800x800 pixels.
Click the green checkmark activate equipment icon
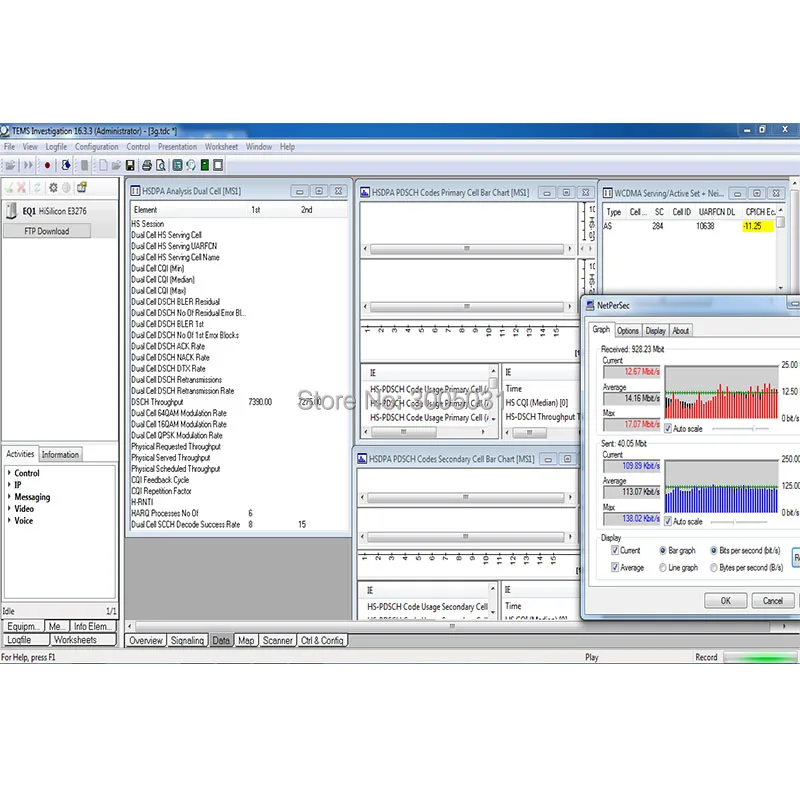(x=9, y=188)
